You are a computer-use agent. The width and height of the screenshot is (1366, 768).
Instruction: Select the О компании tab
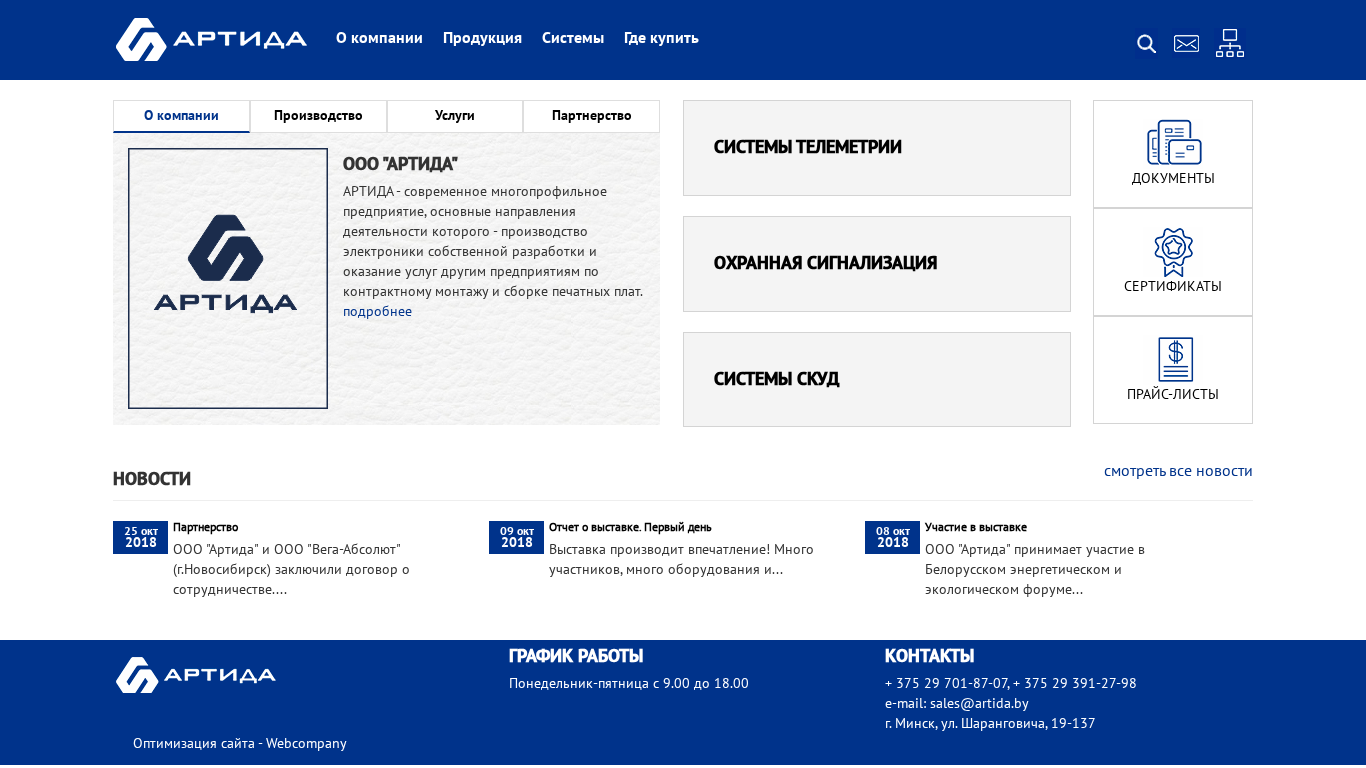pos(181,116)
